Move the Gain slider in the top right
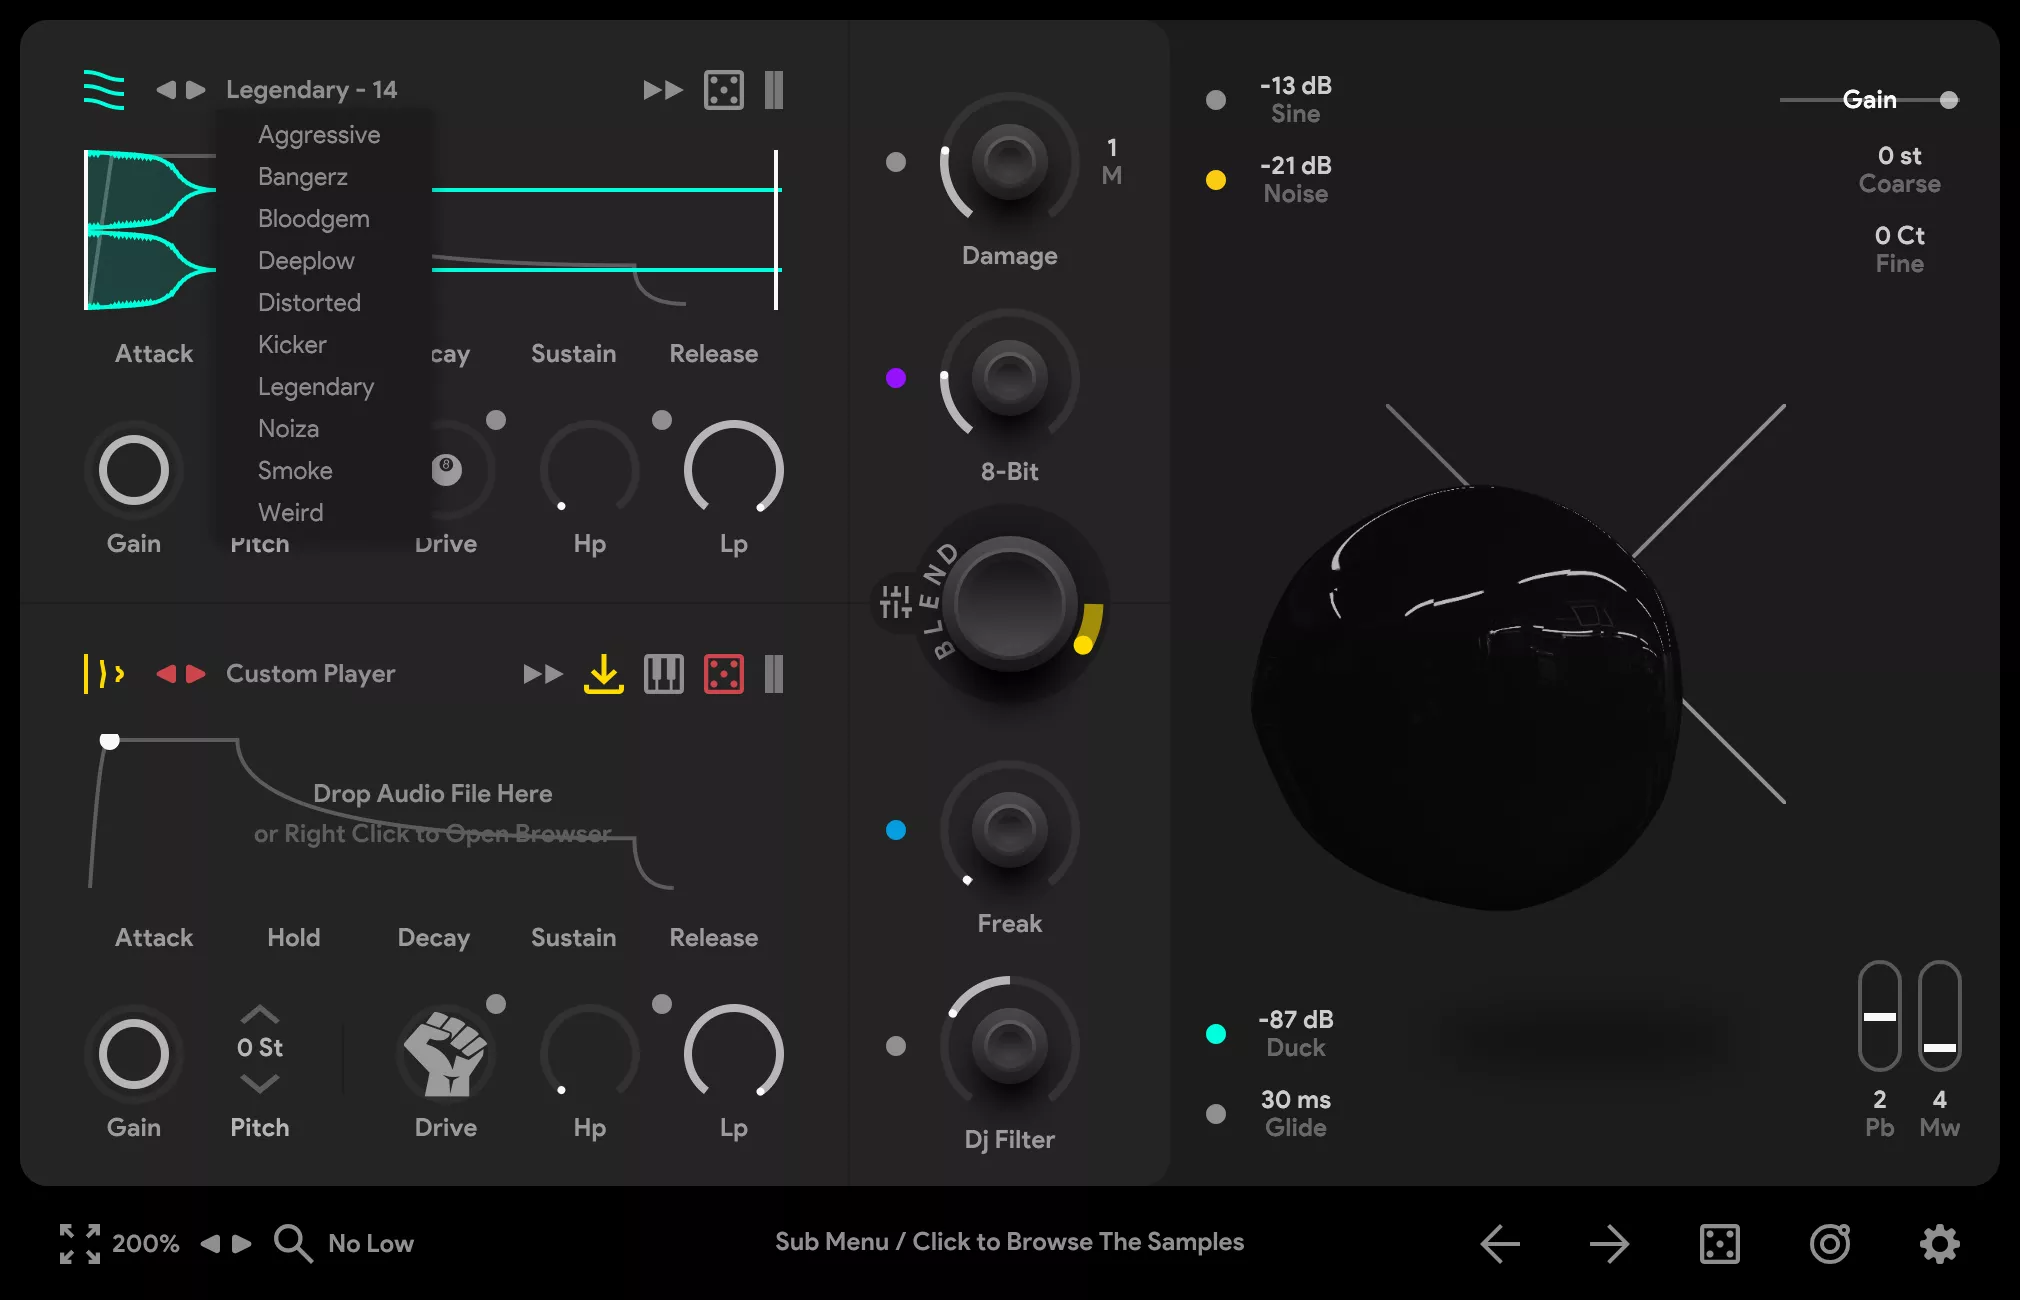This screenshot has width=2020, height=1300. tap(1949, 99)
